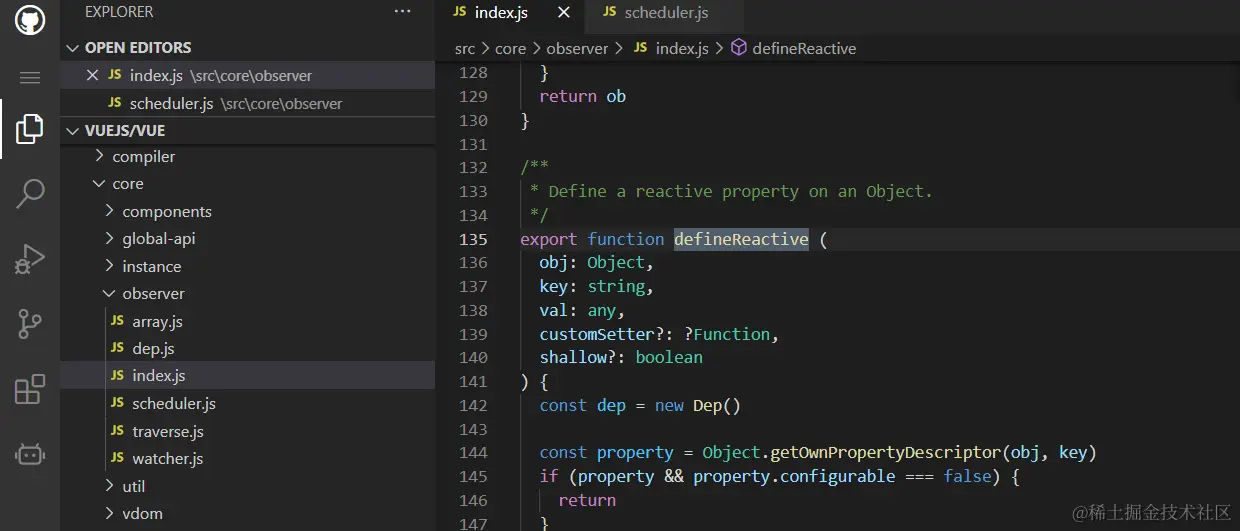This screenshot has width=1240, height=531.
Task: Click 'new Dep()' on line 142
Action: [x=698, y=405]
